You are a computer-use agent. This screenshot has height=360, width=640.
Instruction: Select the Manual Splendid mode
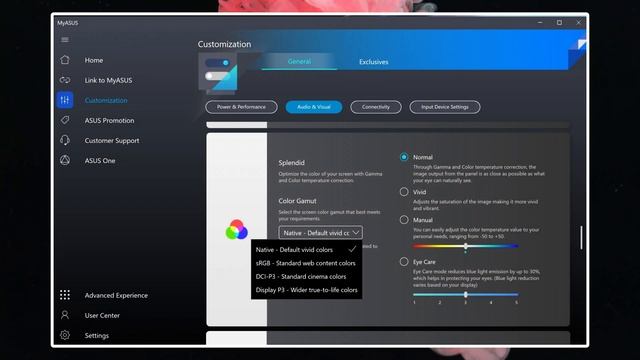(x=404, y=220)
